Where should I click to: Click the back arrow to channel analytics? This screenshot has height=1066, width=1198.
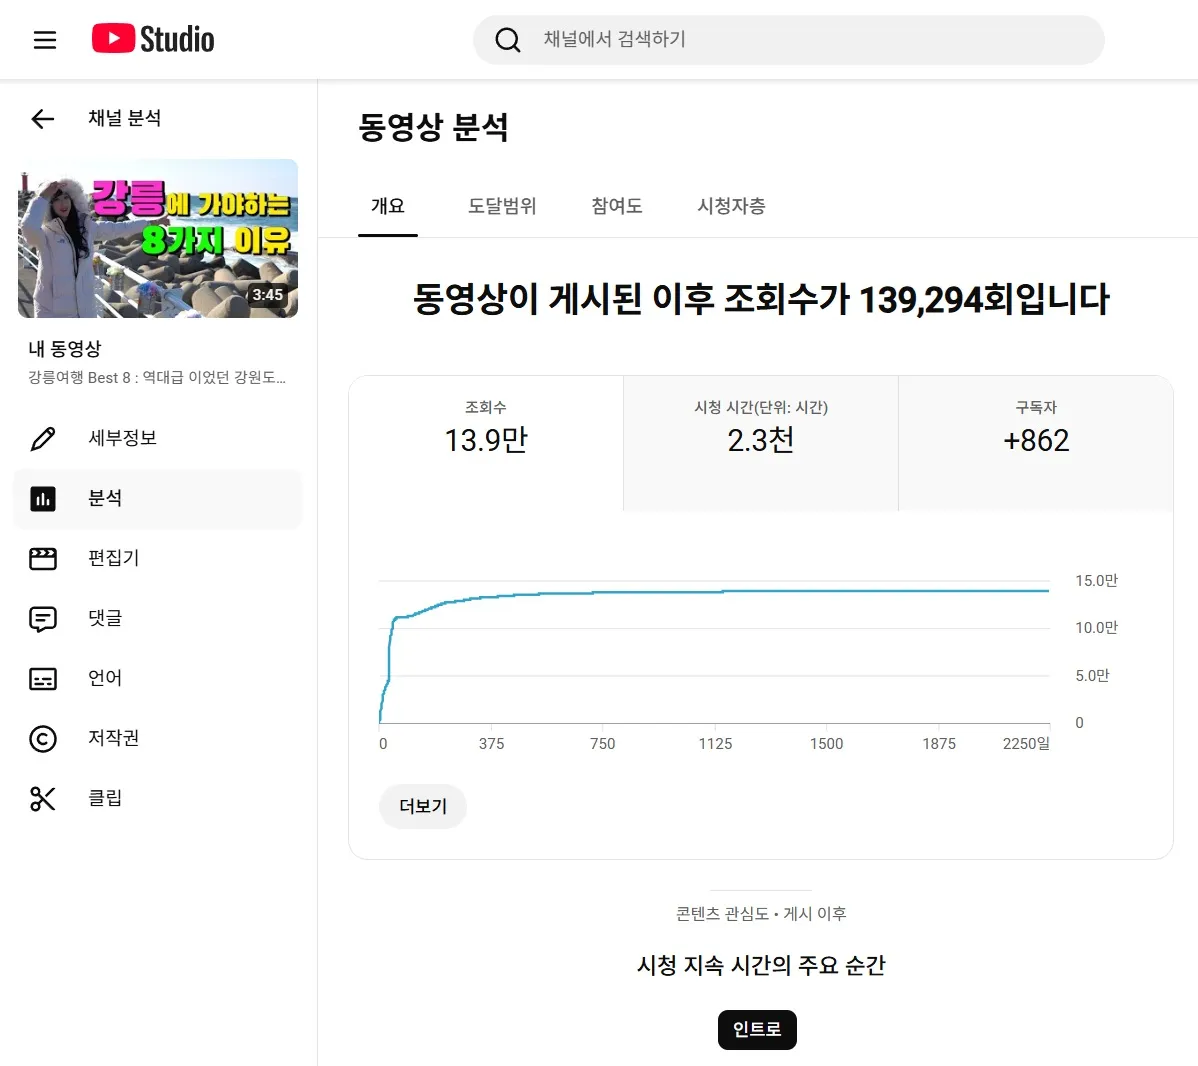pyautogui.click(x=43, y=118)
